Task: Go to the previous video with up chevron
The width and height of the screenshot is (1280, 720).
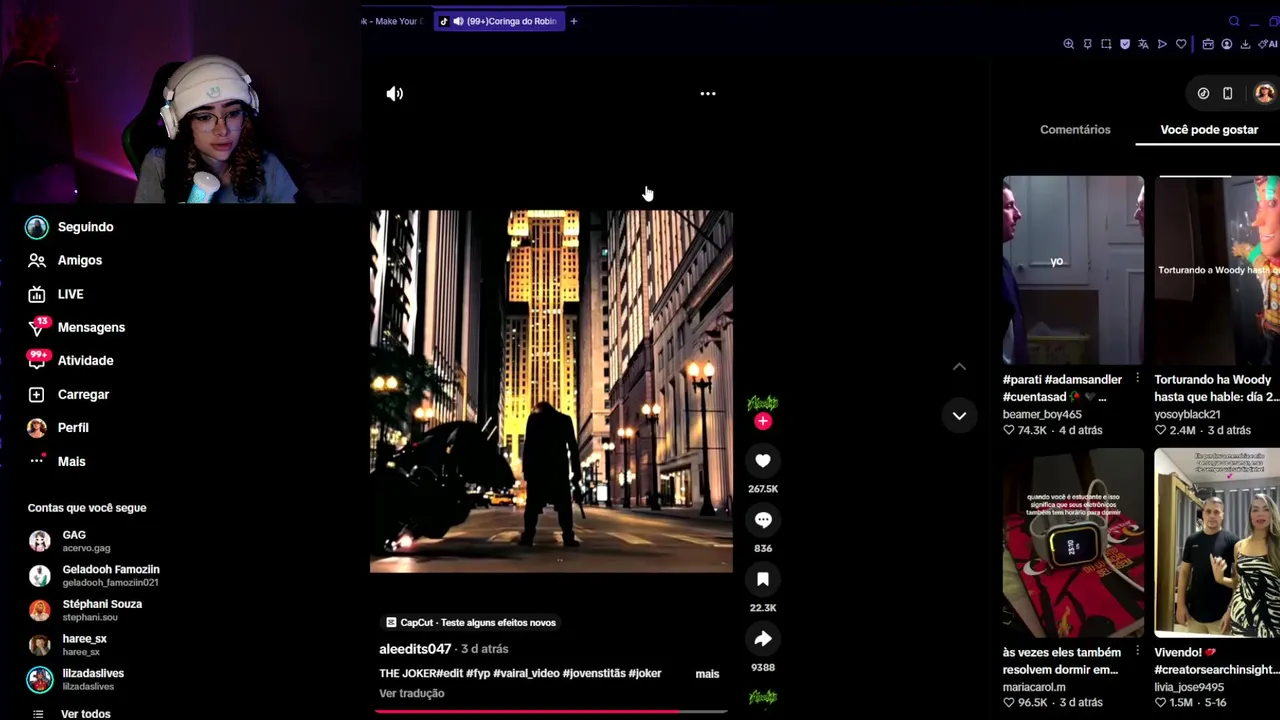Action: coord(959,367)
